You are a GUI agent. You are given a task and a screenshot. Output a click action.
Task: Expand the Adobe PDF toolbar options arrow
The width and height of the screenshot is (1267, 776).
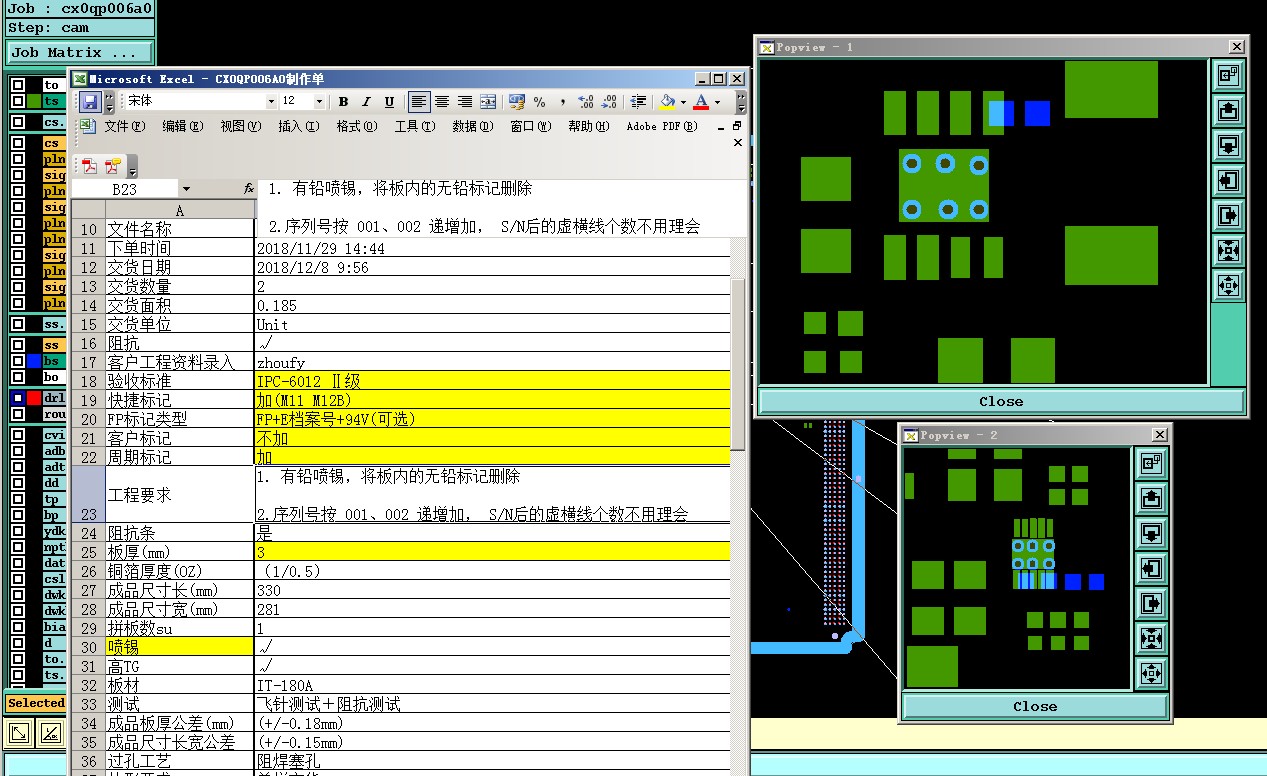[132, 166]
